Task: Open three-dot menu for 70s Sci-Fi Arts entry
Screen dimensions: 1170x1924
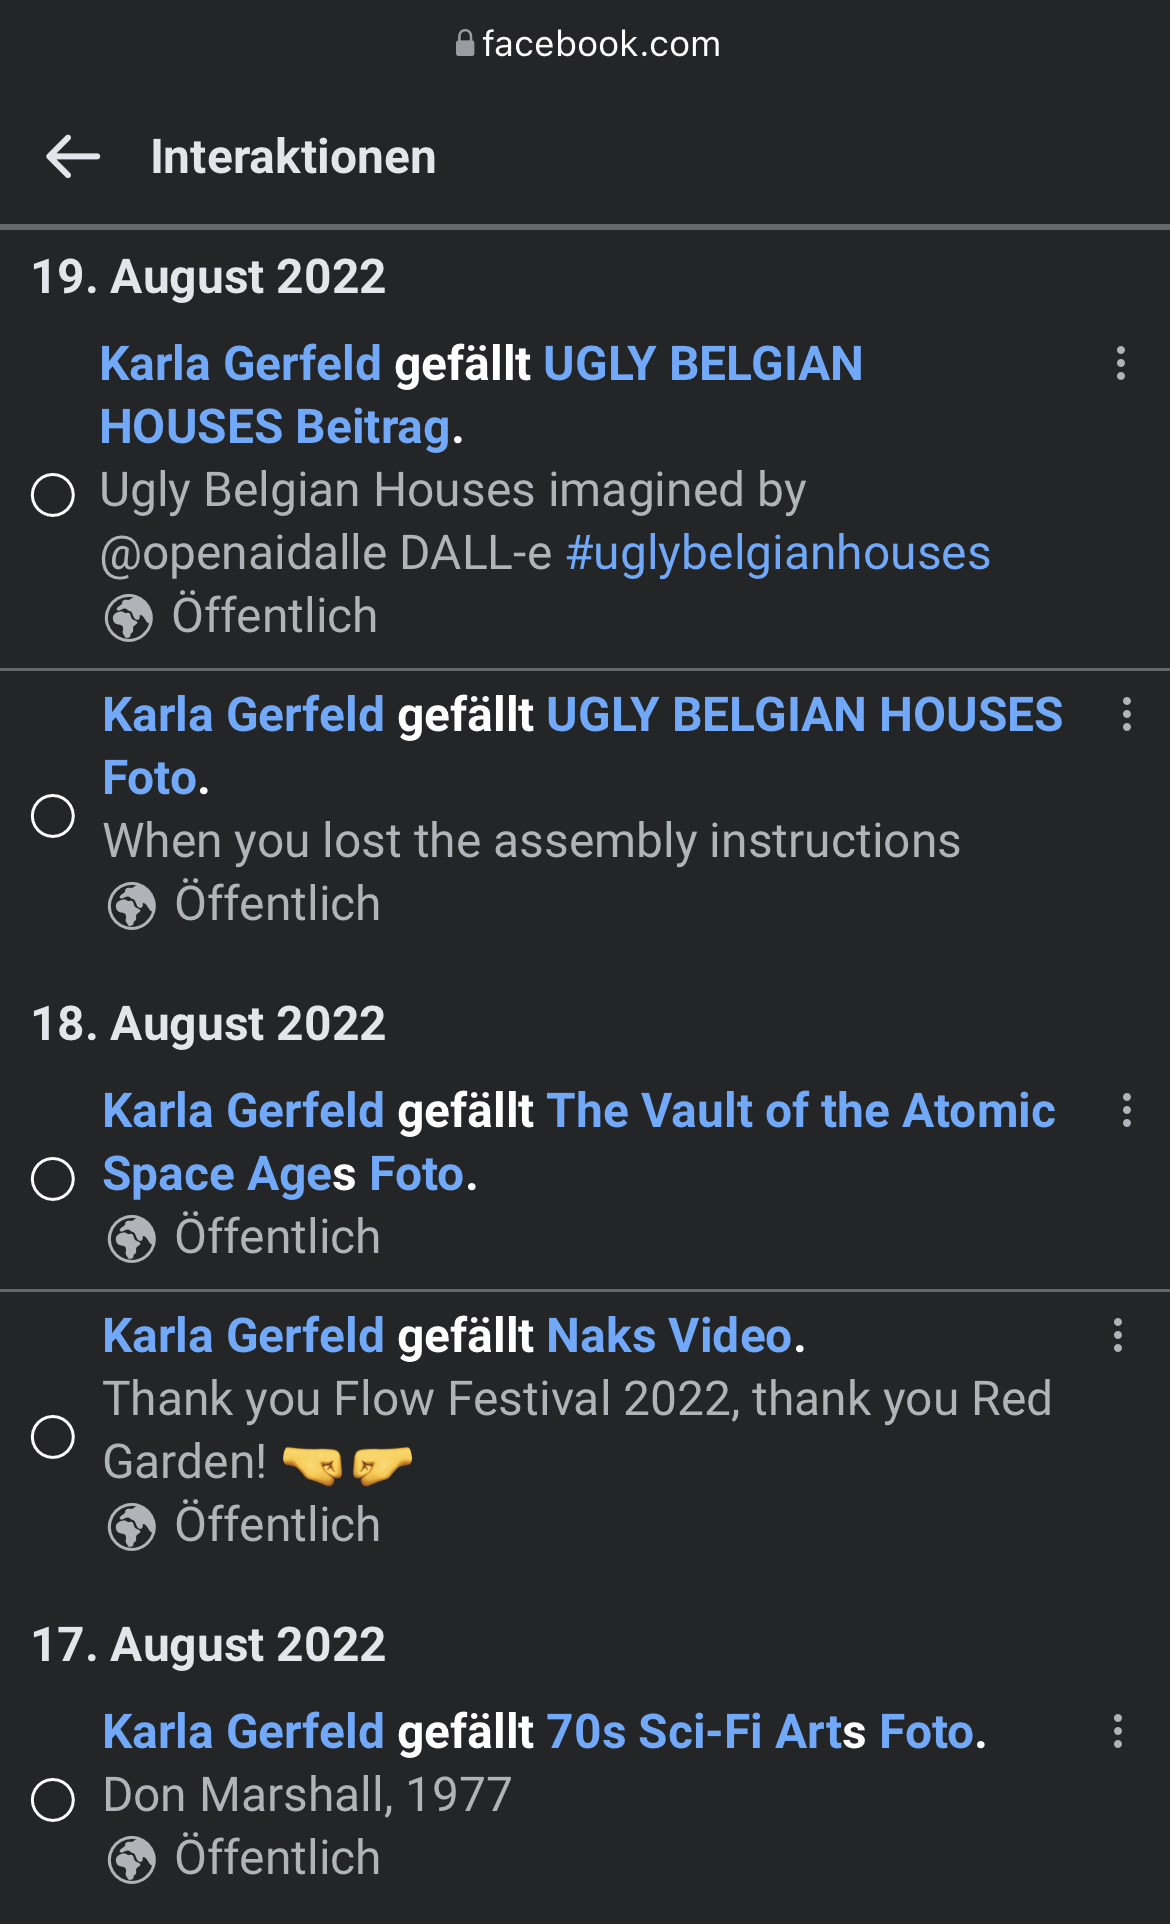Action: [x=1117, y=1731]
